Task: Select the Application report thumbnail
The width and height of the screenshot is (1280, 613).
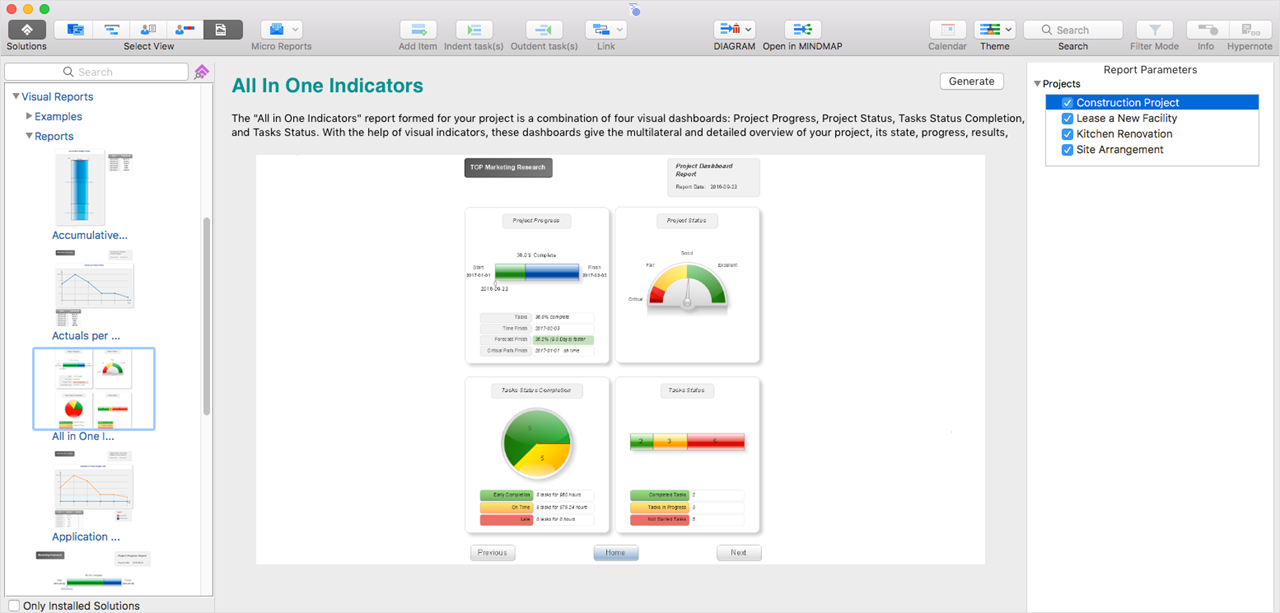Action: pos(94,488)
